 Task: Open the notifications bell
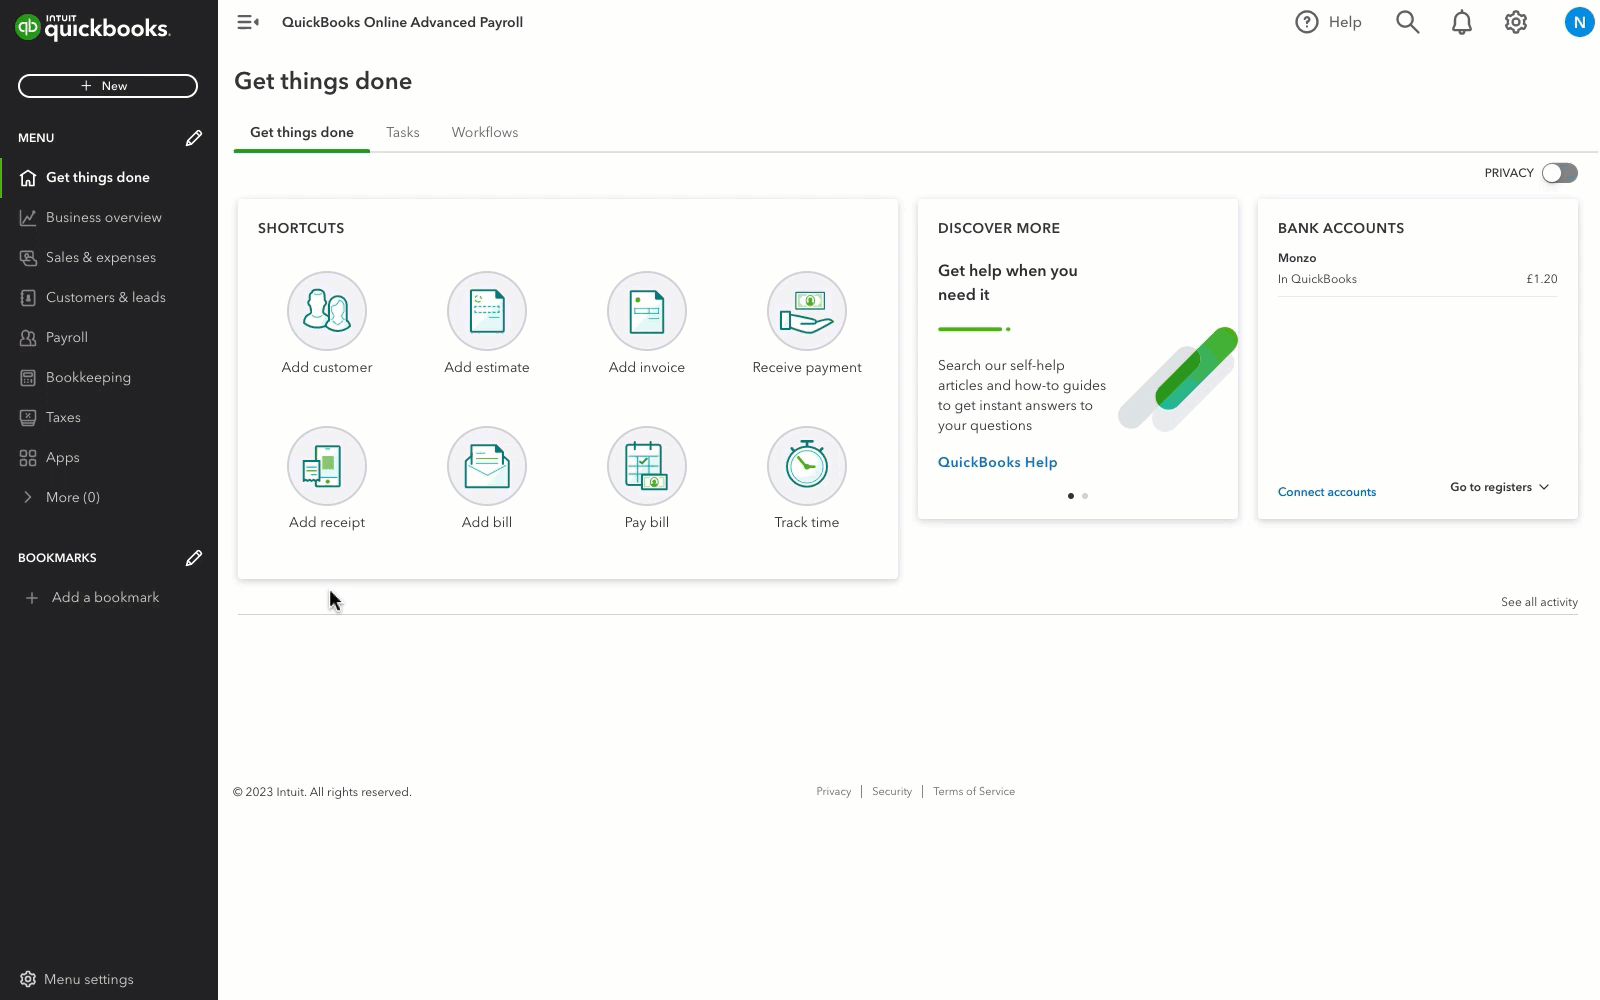[1461, 22]
